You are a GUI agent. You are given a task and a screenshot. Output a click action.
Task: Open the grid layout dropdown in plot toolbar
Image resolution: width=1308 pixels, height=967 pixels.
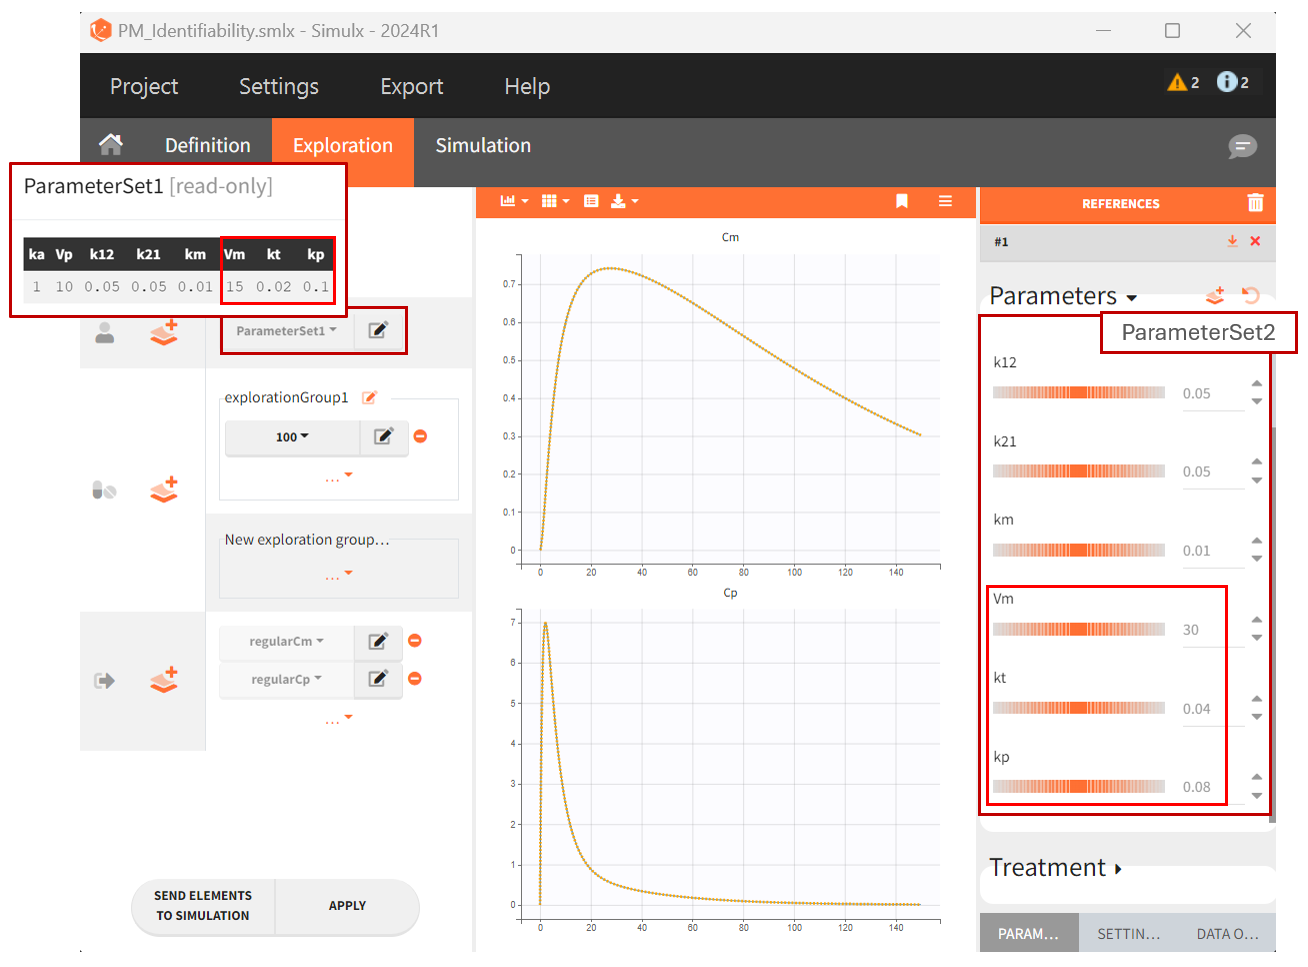pyautogui.click(x=555, y=201)
